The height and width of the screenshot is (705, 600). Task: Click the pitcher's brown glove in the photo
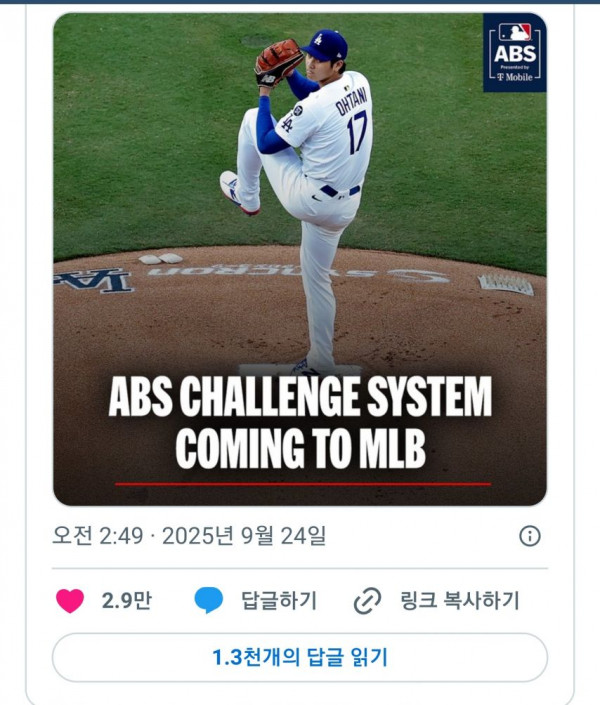[x=278, y=62]
